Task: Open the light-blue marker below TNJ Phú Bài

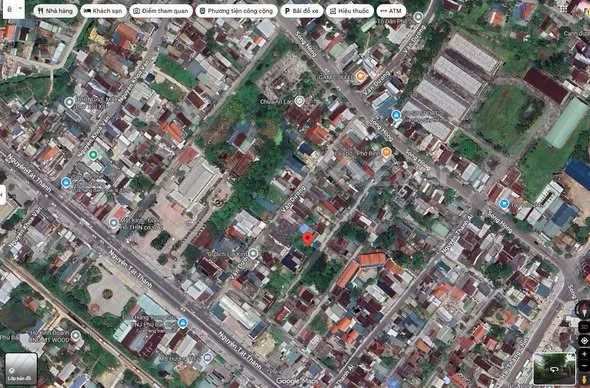Action: [207, 357]
